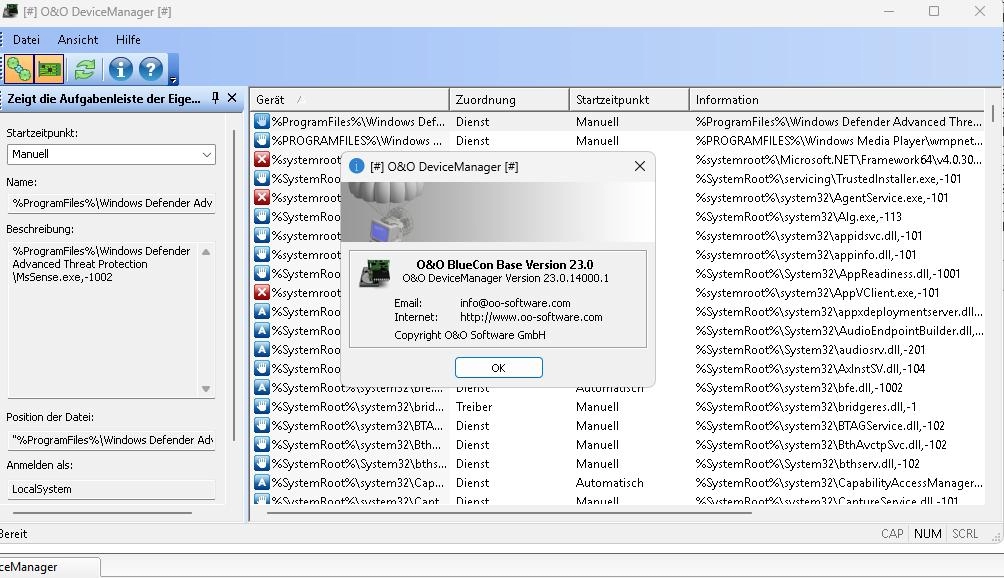Click the CAP status bar indicator
Image resolution: width=1004 pixels, height=578 pixels.
click(x=892, y=534)
